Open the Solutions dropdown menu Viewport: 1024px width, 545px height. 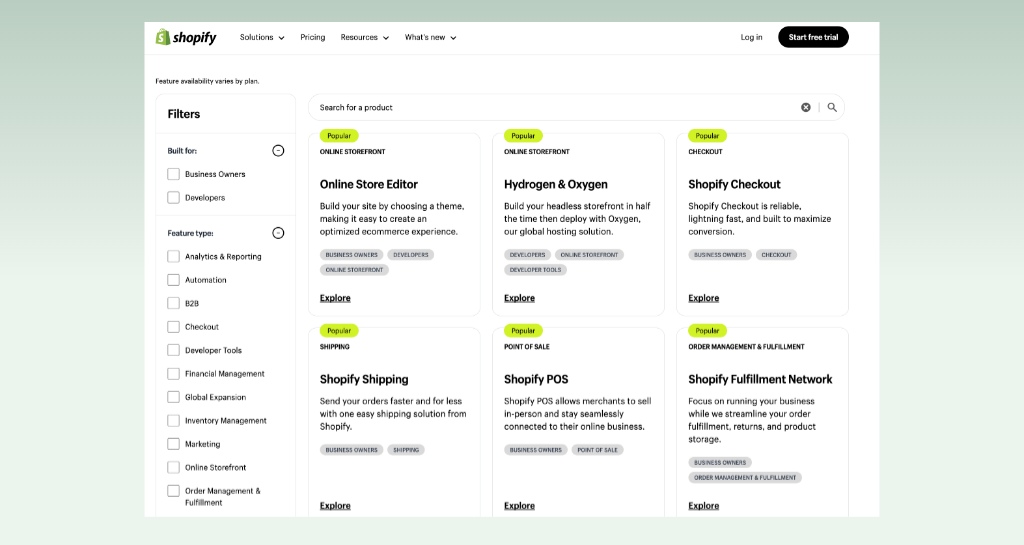[x=262, y=37]
